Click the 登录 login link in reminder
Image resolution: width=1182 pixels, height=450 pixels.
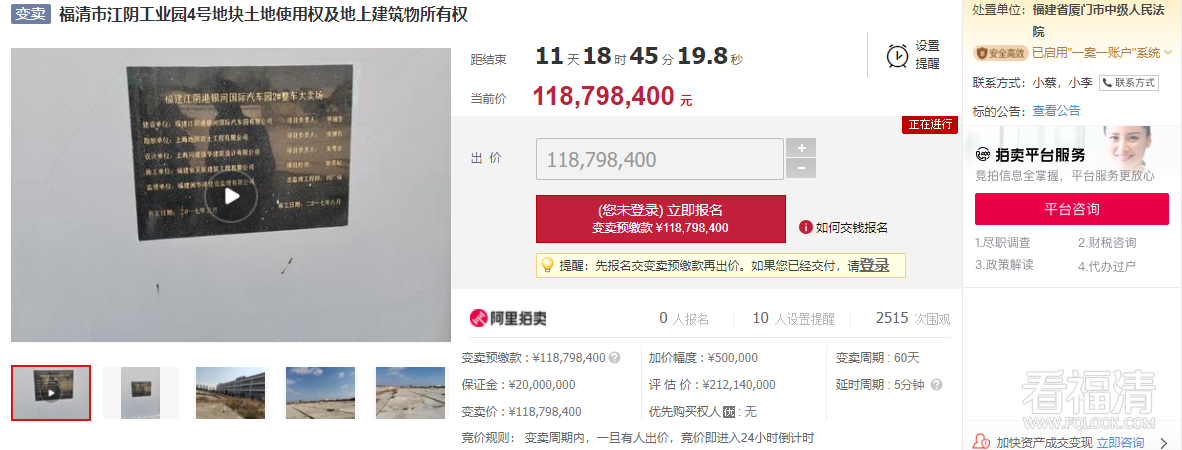tap(874, 265)
